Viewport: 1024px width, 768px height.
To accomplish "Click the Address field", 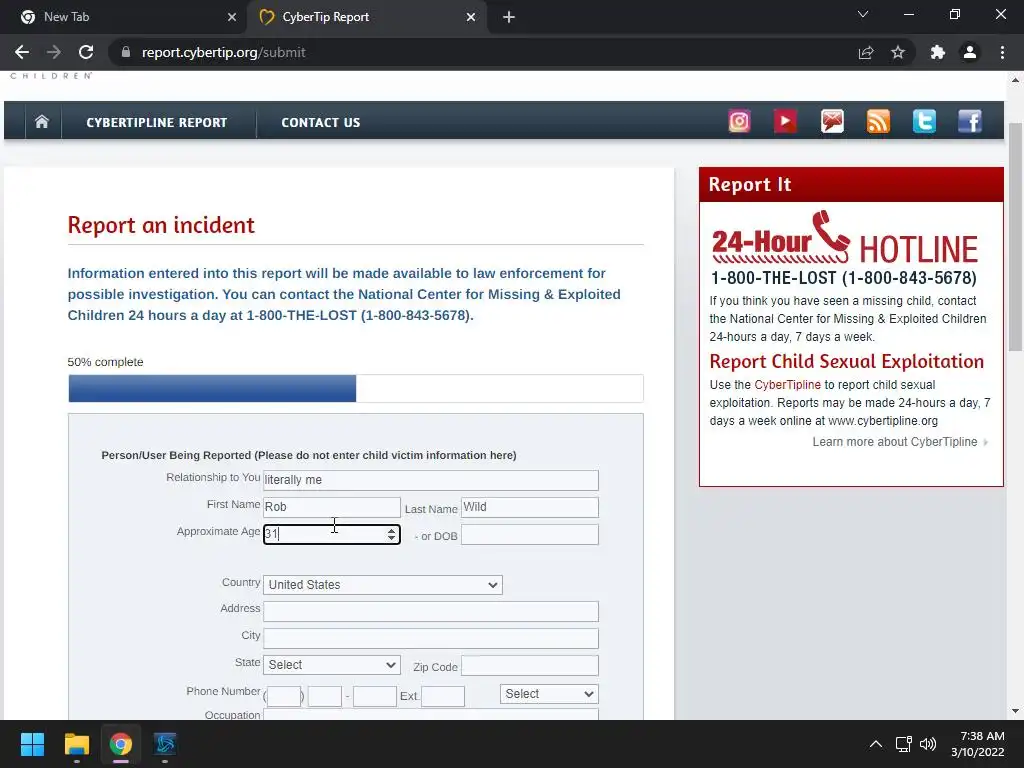I will (x=431, y=611).
